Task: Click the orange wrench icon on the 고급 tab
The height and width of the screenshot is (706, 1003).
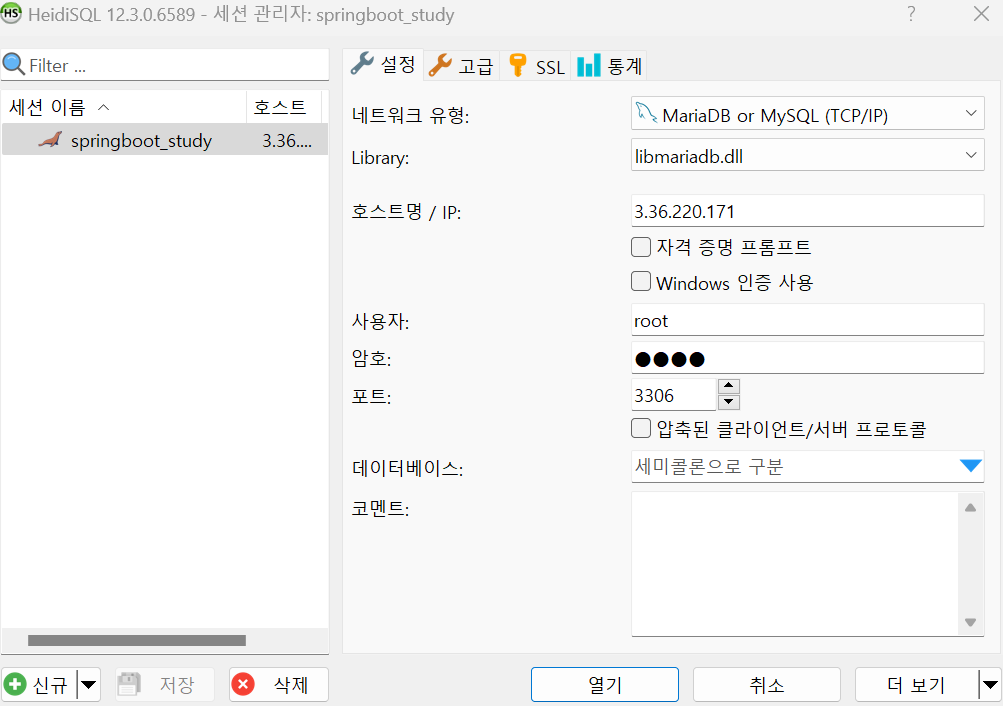Action: coord(440,65)
